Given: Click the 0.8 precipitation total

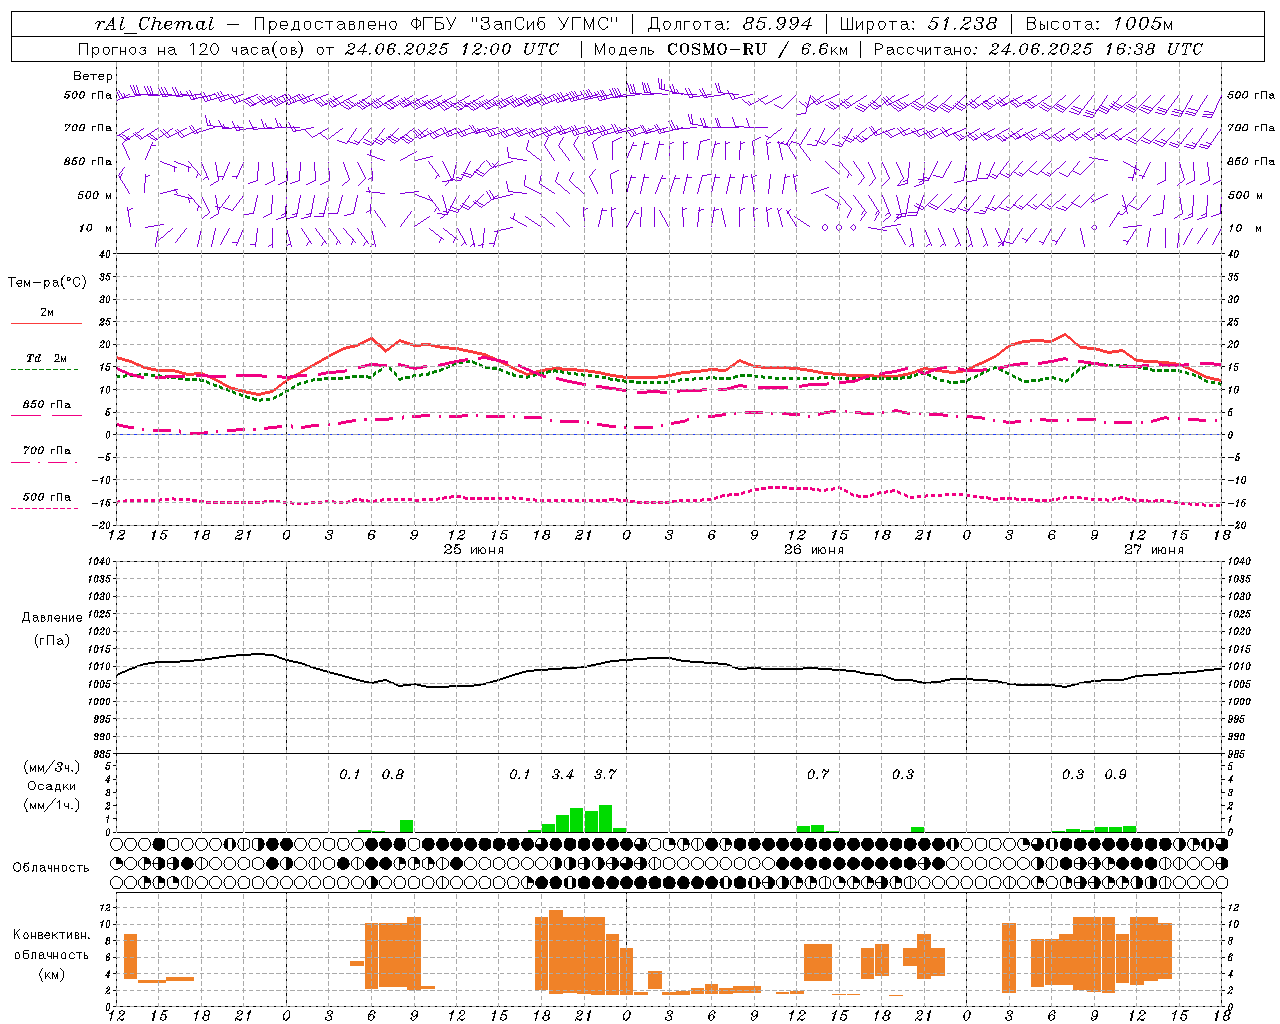Looking at the screenshot, I should point(393,774).
